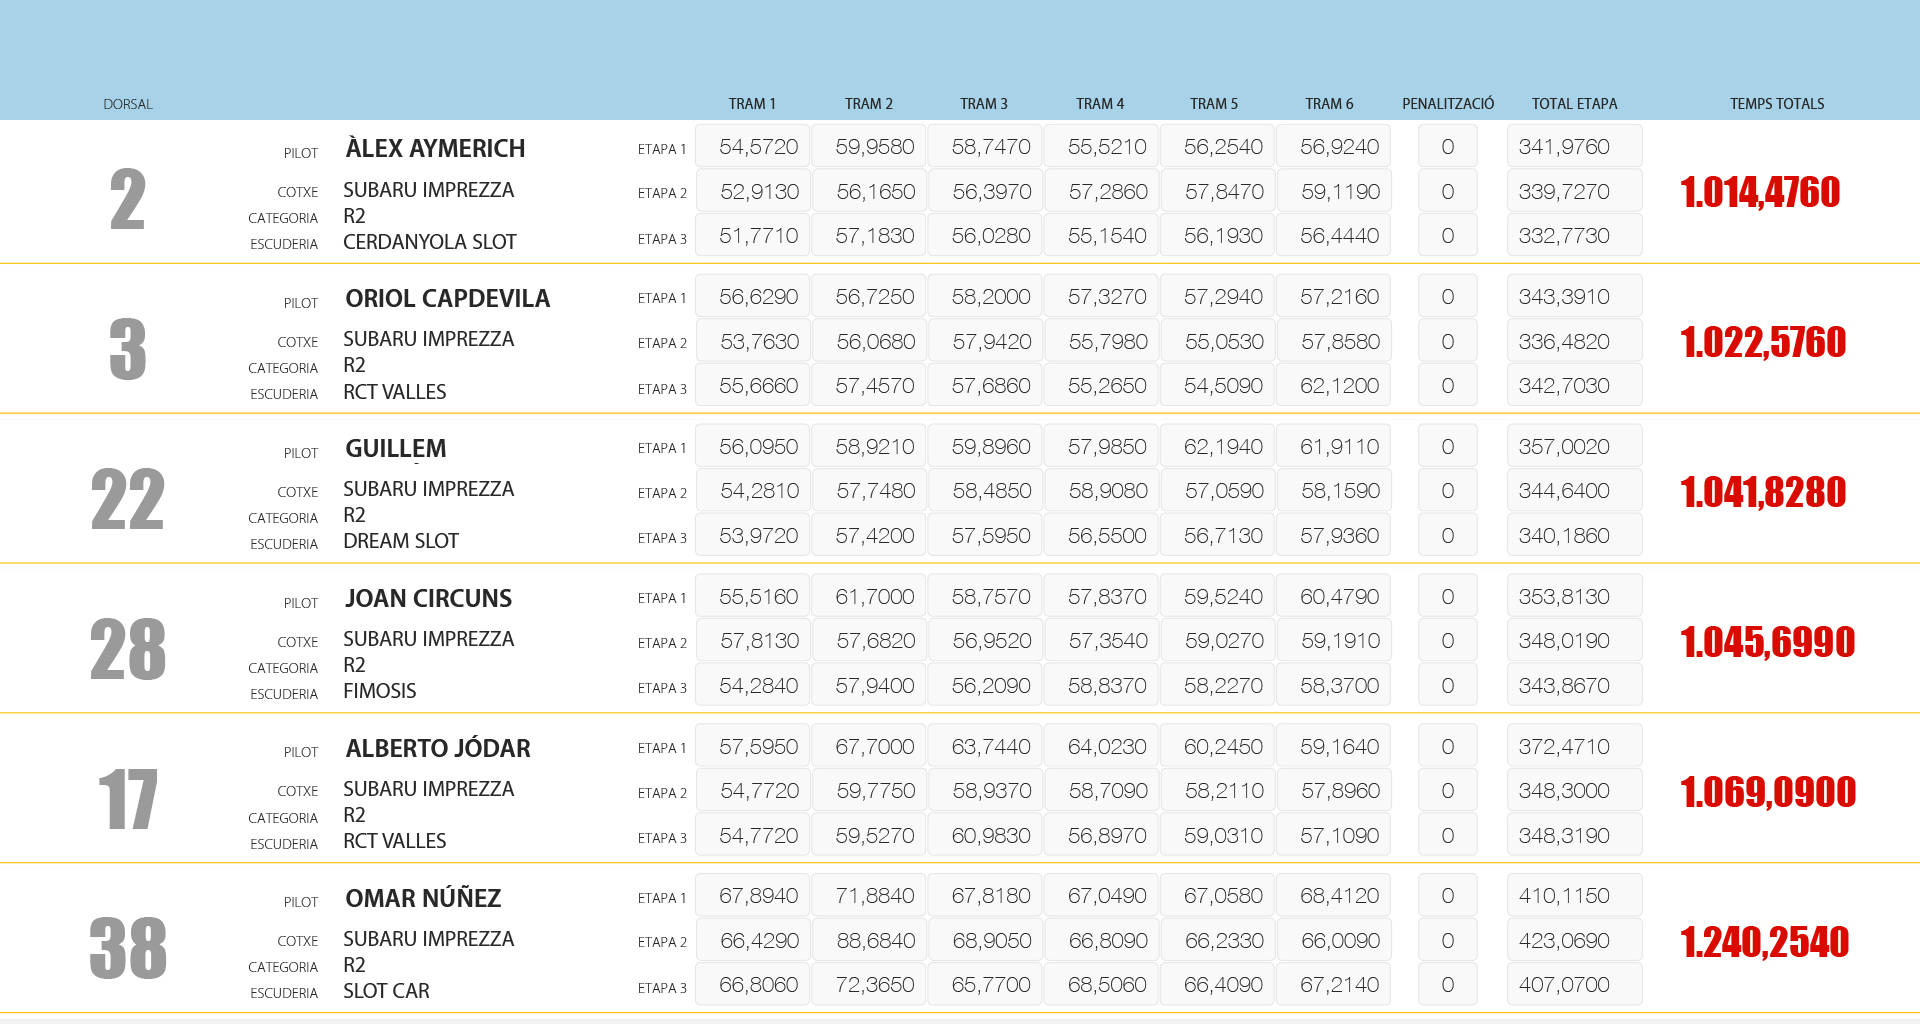Viewport: 1920px width, 1024px height.
Task: Click pilot name ÀLEX AYMERICH
Action: tap(435, 149)
